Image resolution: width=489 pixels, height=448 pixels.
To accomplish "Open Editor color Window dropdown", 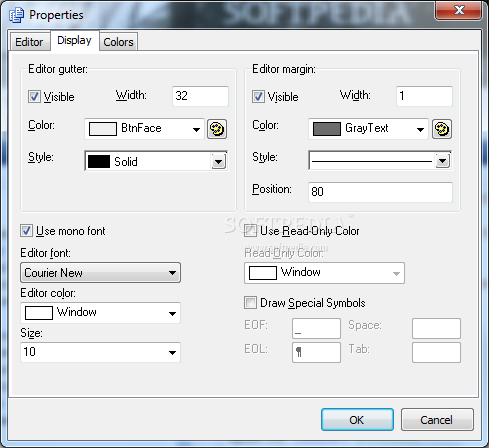I will point(100,313).
